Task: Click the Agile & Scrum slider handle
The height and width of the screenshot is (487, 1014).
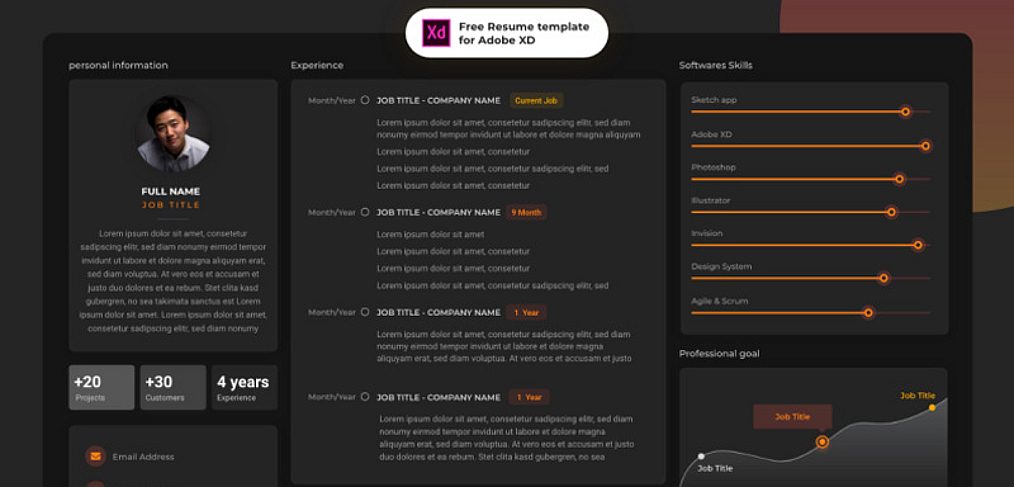Action: [868, 313]
